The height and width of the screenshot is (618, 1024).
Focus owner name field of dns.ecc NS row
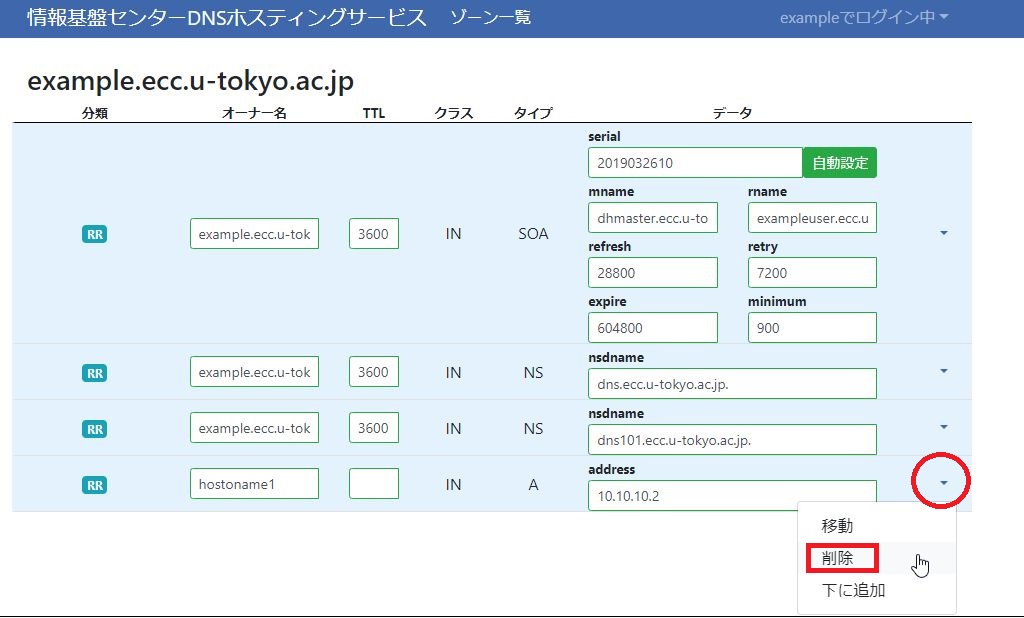[255, 372]
